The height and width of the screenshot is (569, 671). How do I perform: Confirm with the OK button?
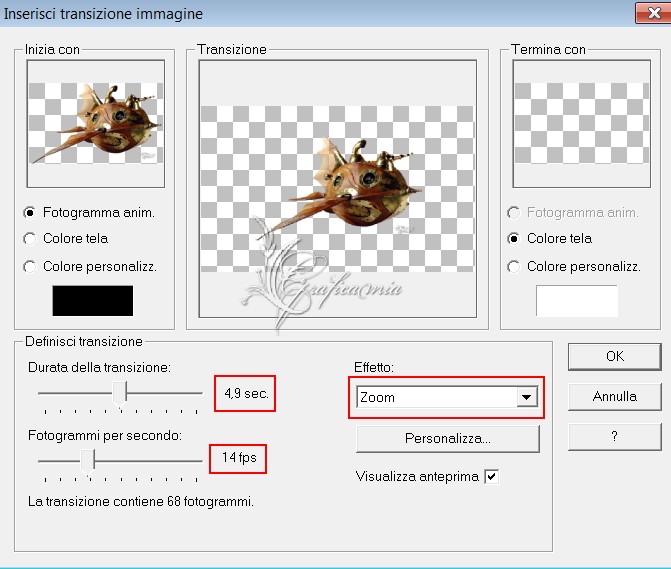(615, 356)
